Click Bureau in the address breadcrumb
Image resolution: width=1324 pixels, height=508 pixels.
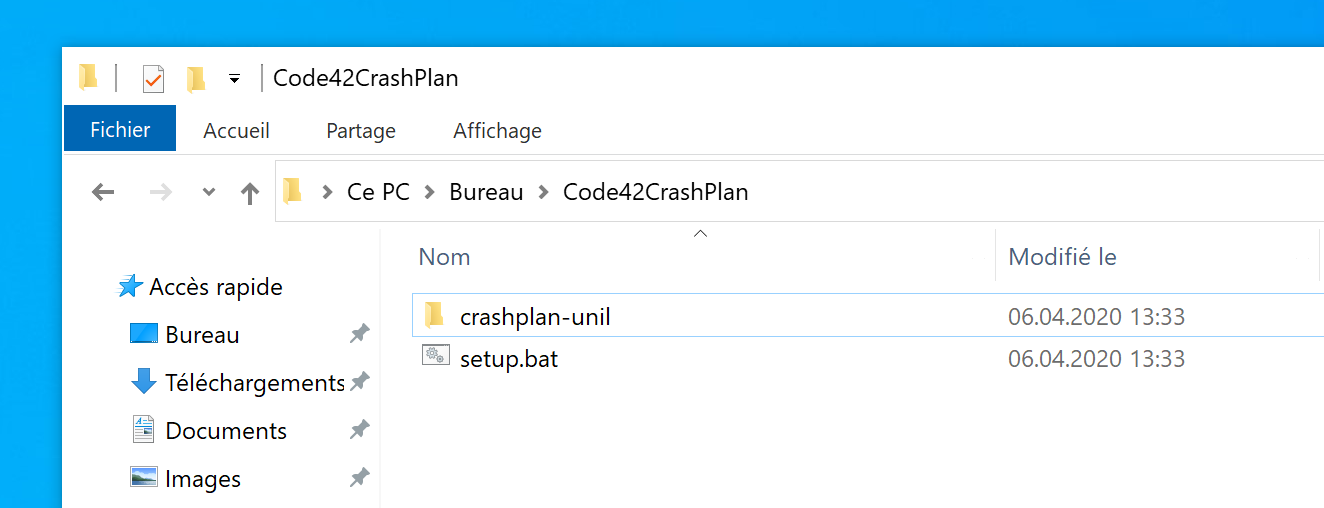pyautogui.click(x=486, y=192)
